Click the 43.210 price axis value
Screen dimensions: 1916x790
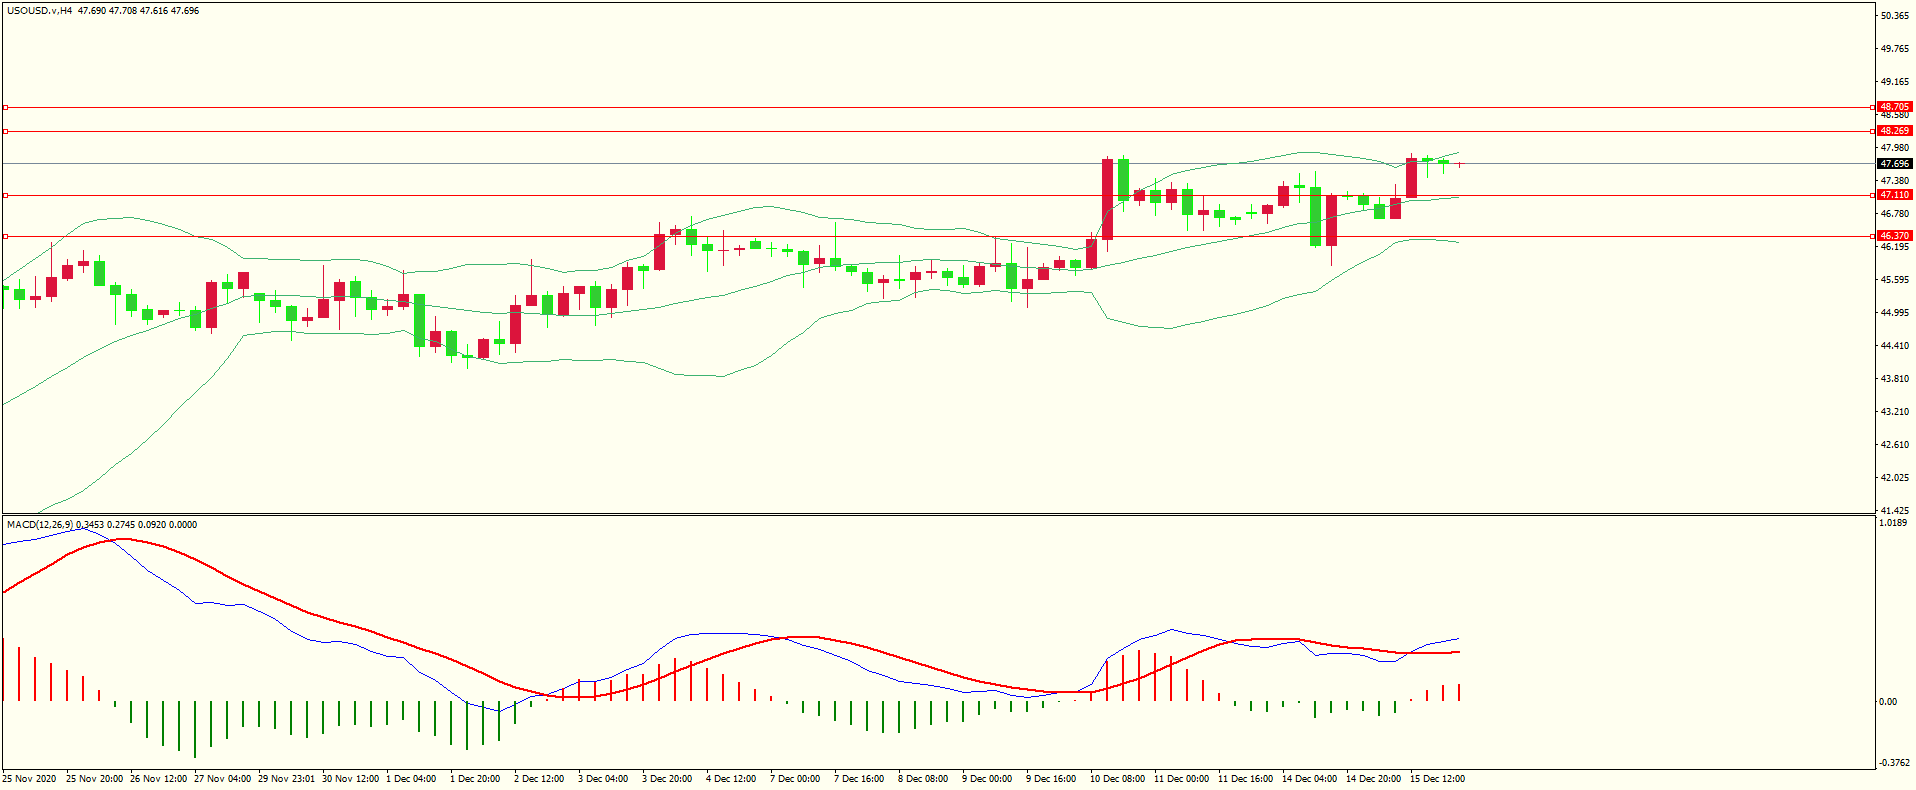pos(1895,412)
